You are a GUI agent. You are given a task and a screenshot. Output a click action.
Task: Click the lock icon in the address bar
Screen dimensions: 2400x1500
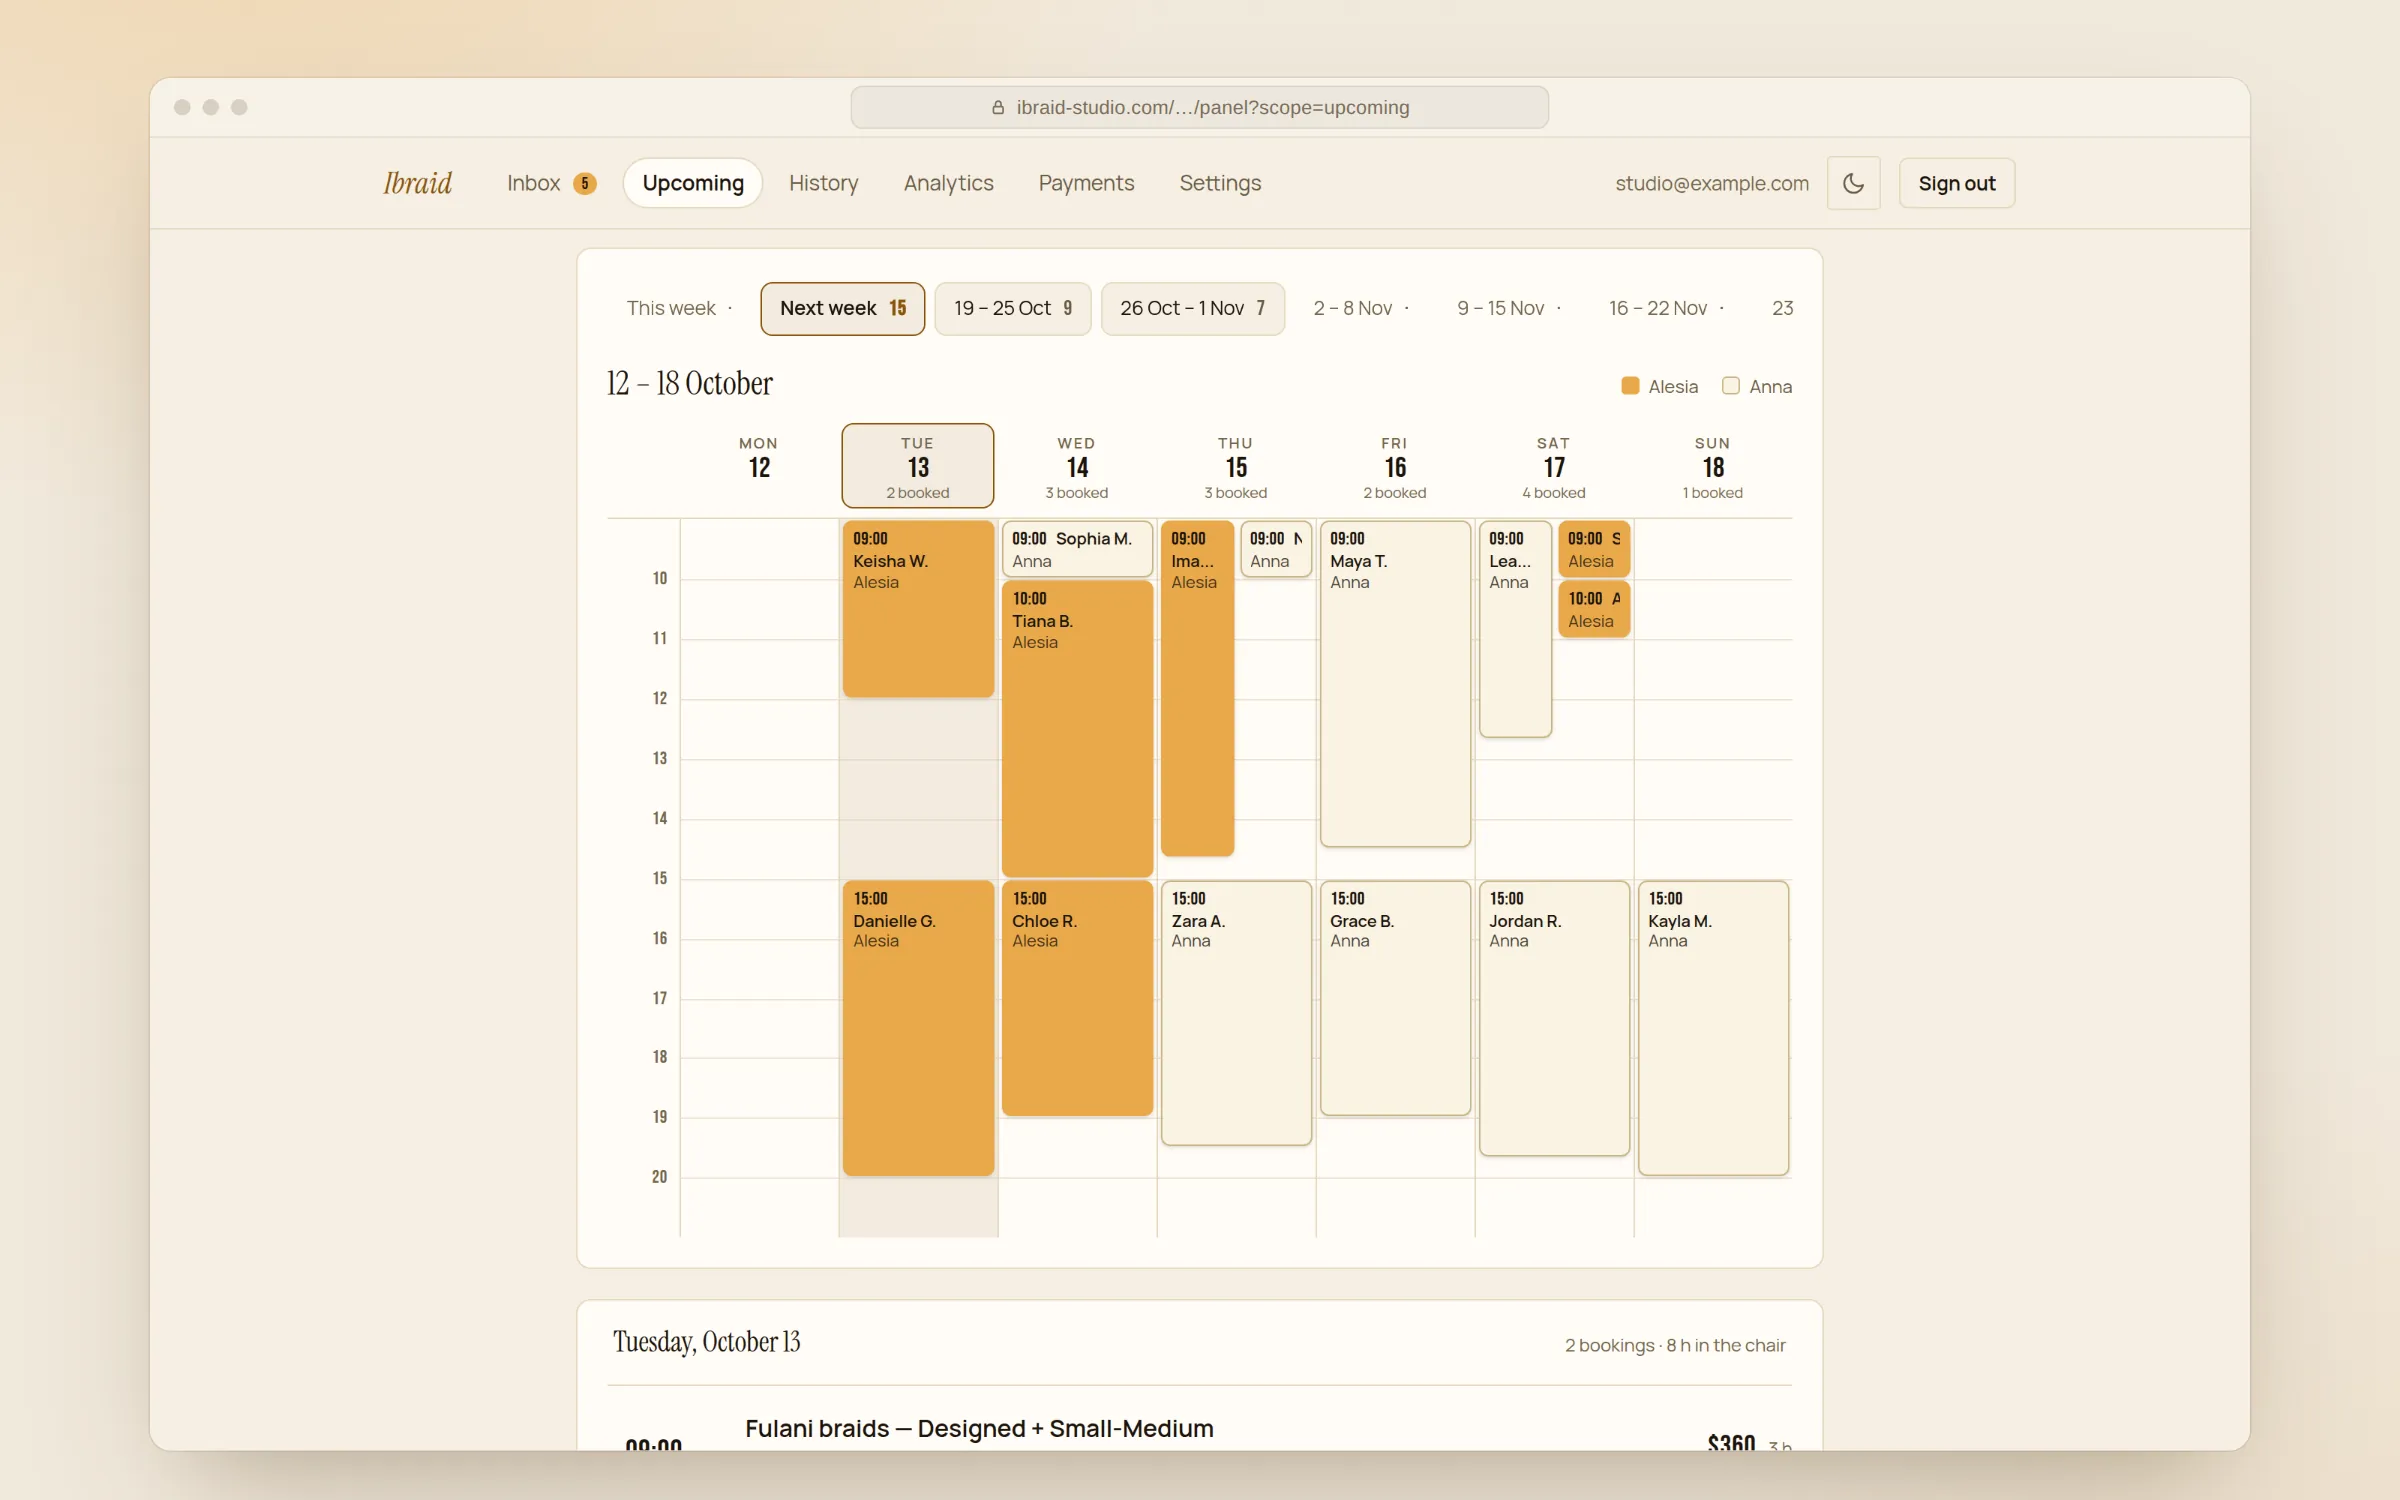tap(997, 107)
